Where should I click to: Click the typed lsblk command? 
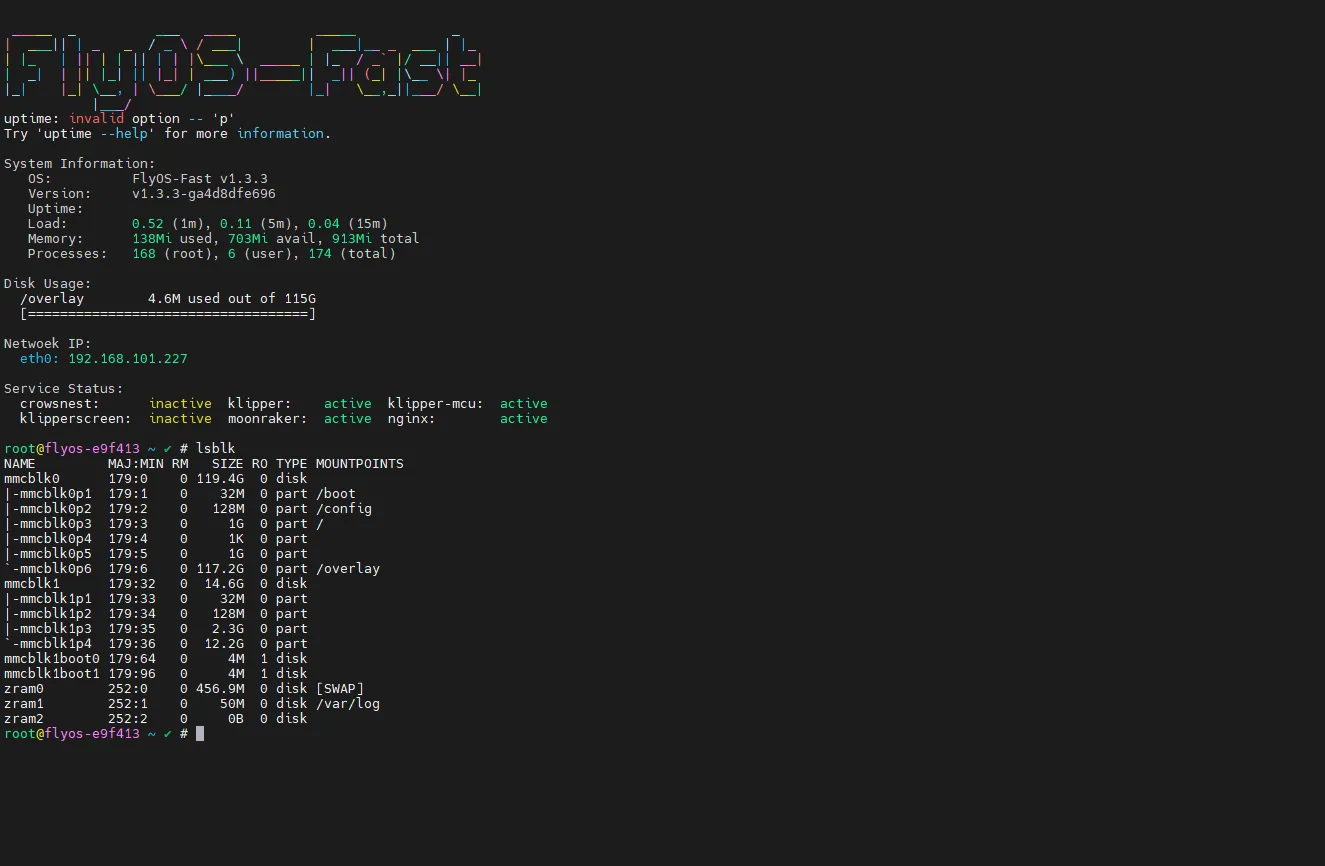[215, 449]
